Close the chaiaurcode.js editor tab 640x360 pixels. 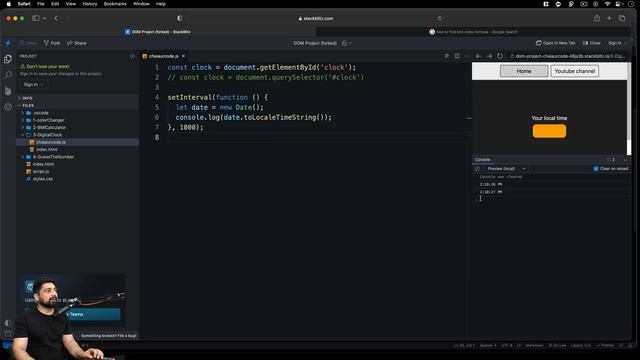point(183,56)
